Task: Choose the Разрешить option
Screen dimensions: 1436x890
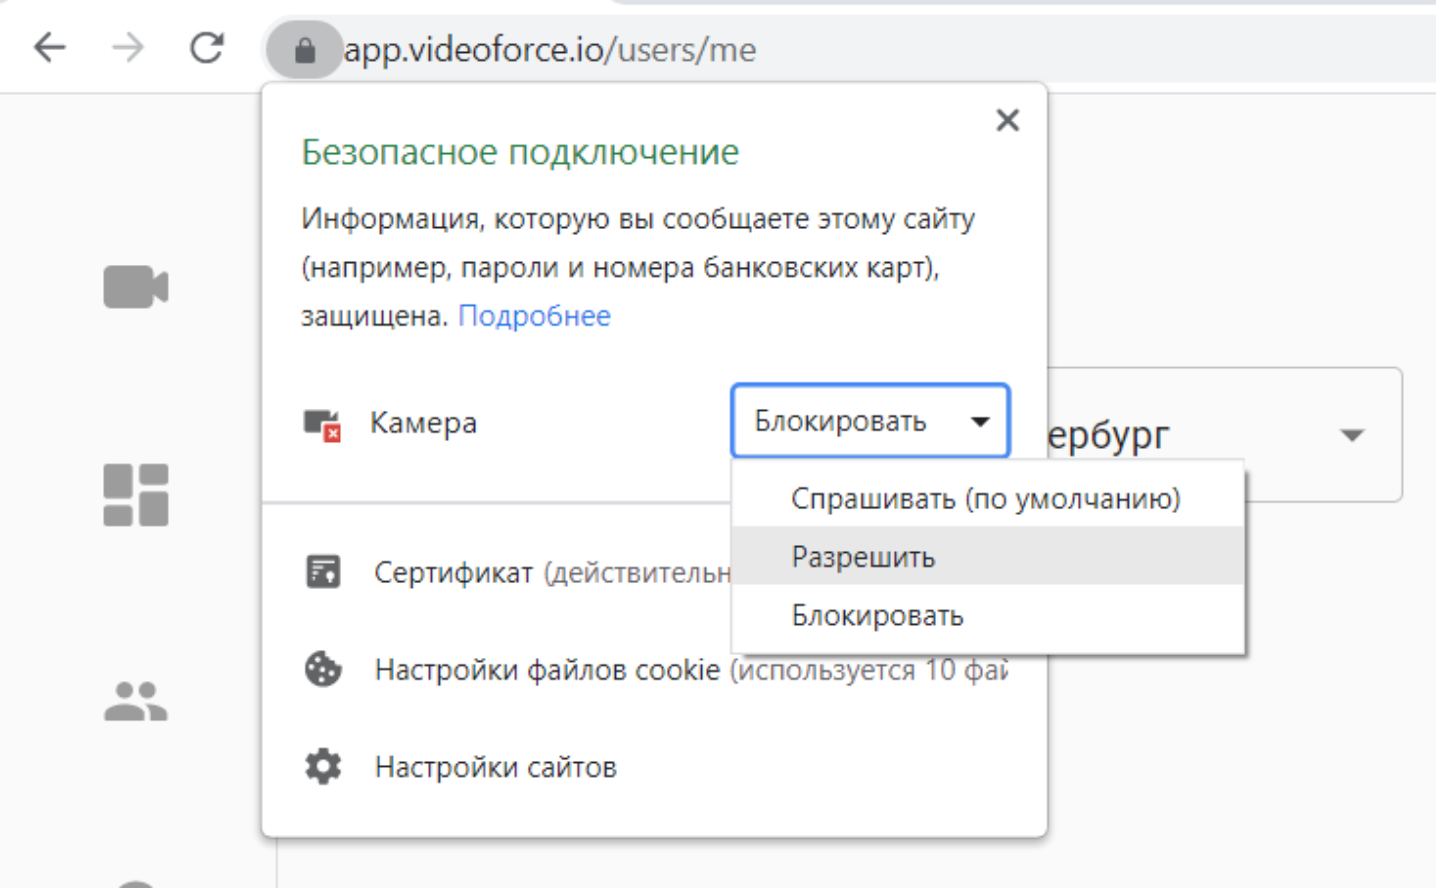Action: click(x=988, y=556)
